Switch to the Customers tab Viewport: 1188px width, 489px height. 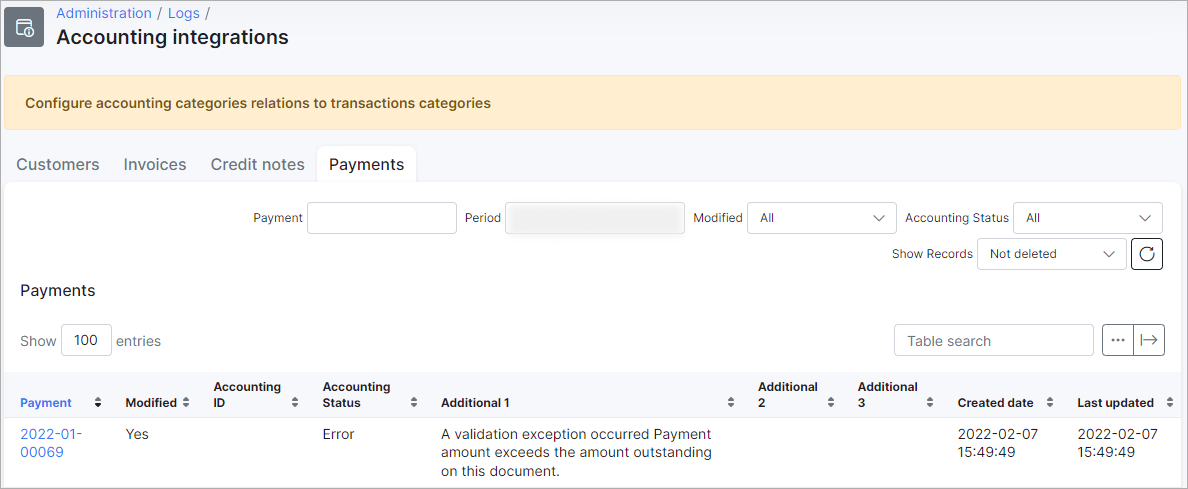point(58,165)
